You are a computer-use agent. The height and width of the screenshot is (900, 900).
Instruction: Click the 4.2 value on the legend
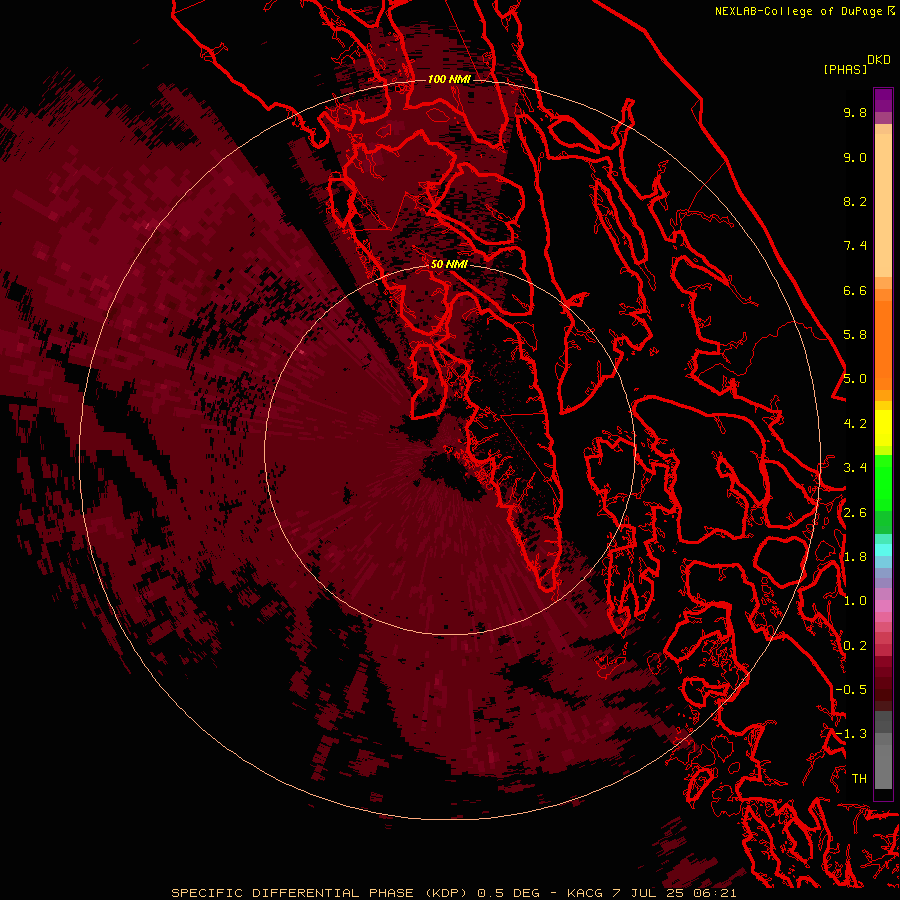pyautogui.click(x=855, y=424)
